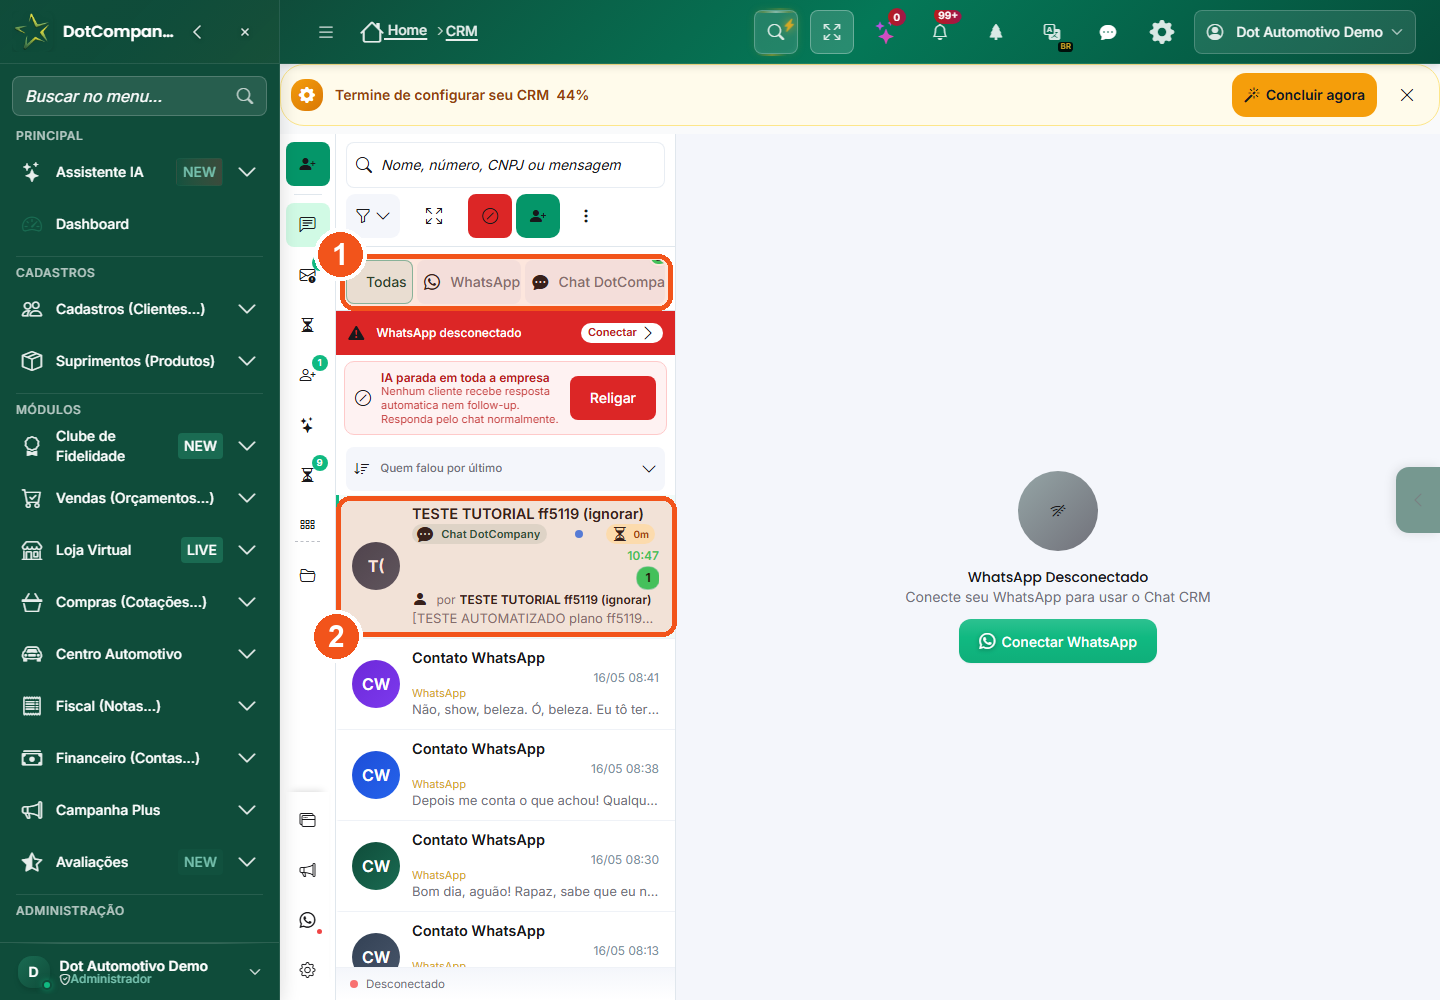This screenshot has height=1000, width=1440.
Task: Open the hourglass icon in CRM sidebar
Action: click(x=308, y=325)
